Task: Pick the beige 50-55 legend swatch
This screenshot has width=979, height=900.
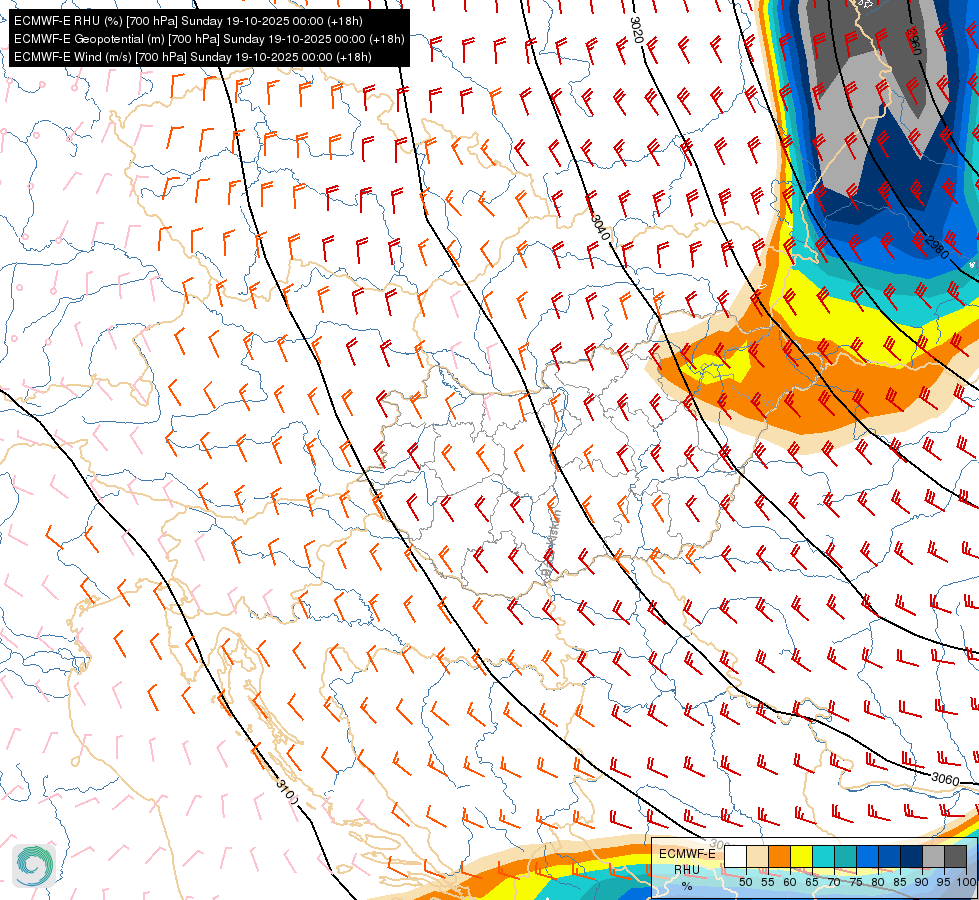Action: [757, 856]
